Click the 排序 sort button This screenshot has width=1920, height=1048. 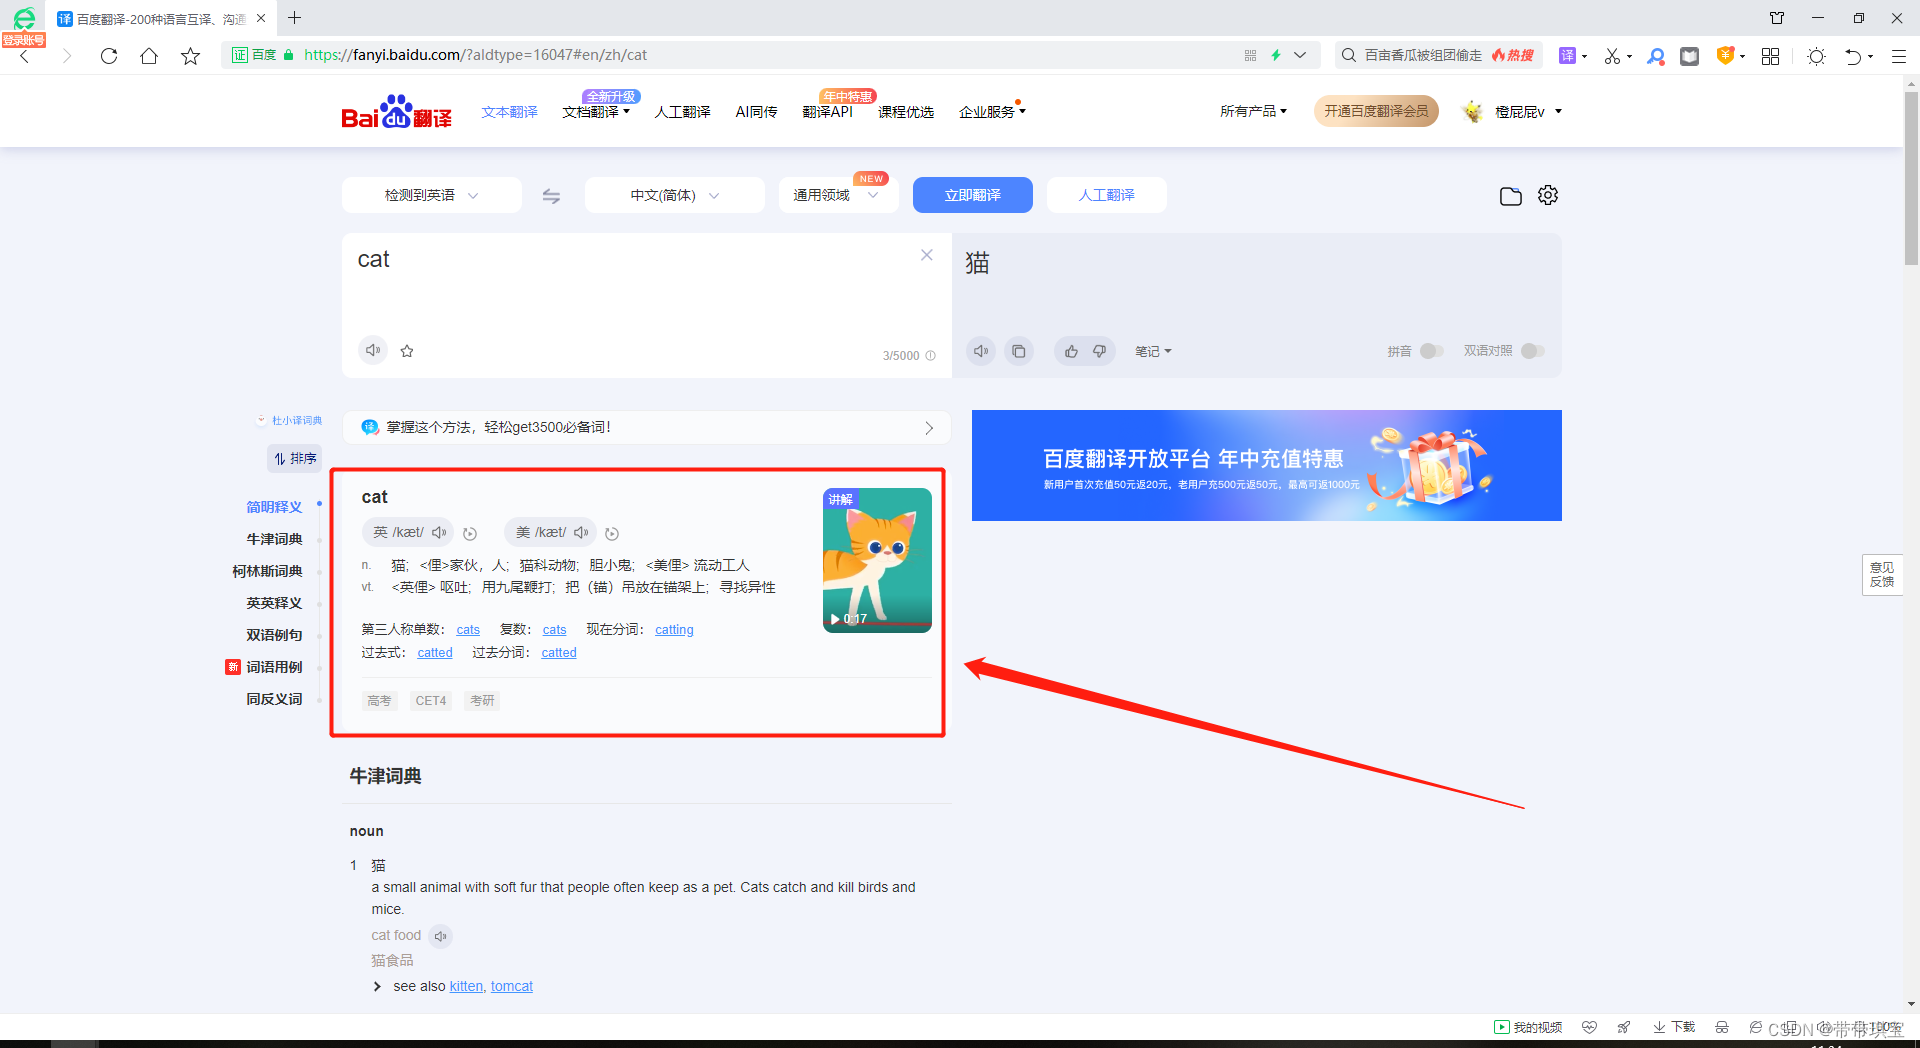point(295,458)
